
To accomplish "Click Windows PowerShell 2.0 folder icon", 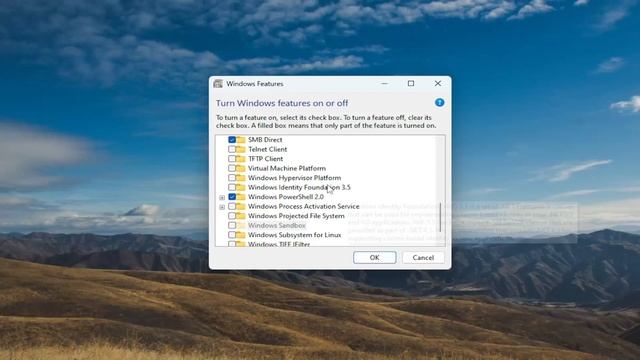I will point(241,197).
